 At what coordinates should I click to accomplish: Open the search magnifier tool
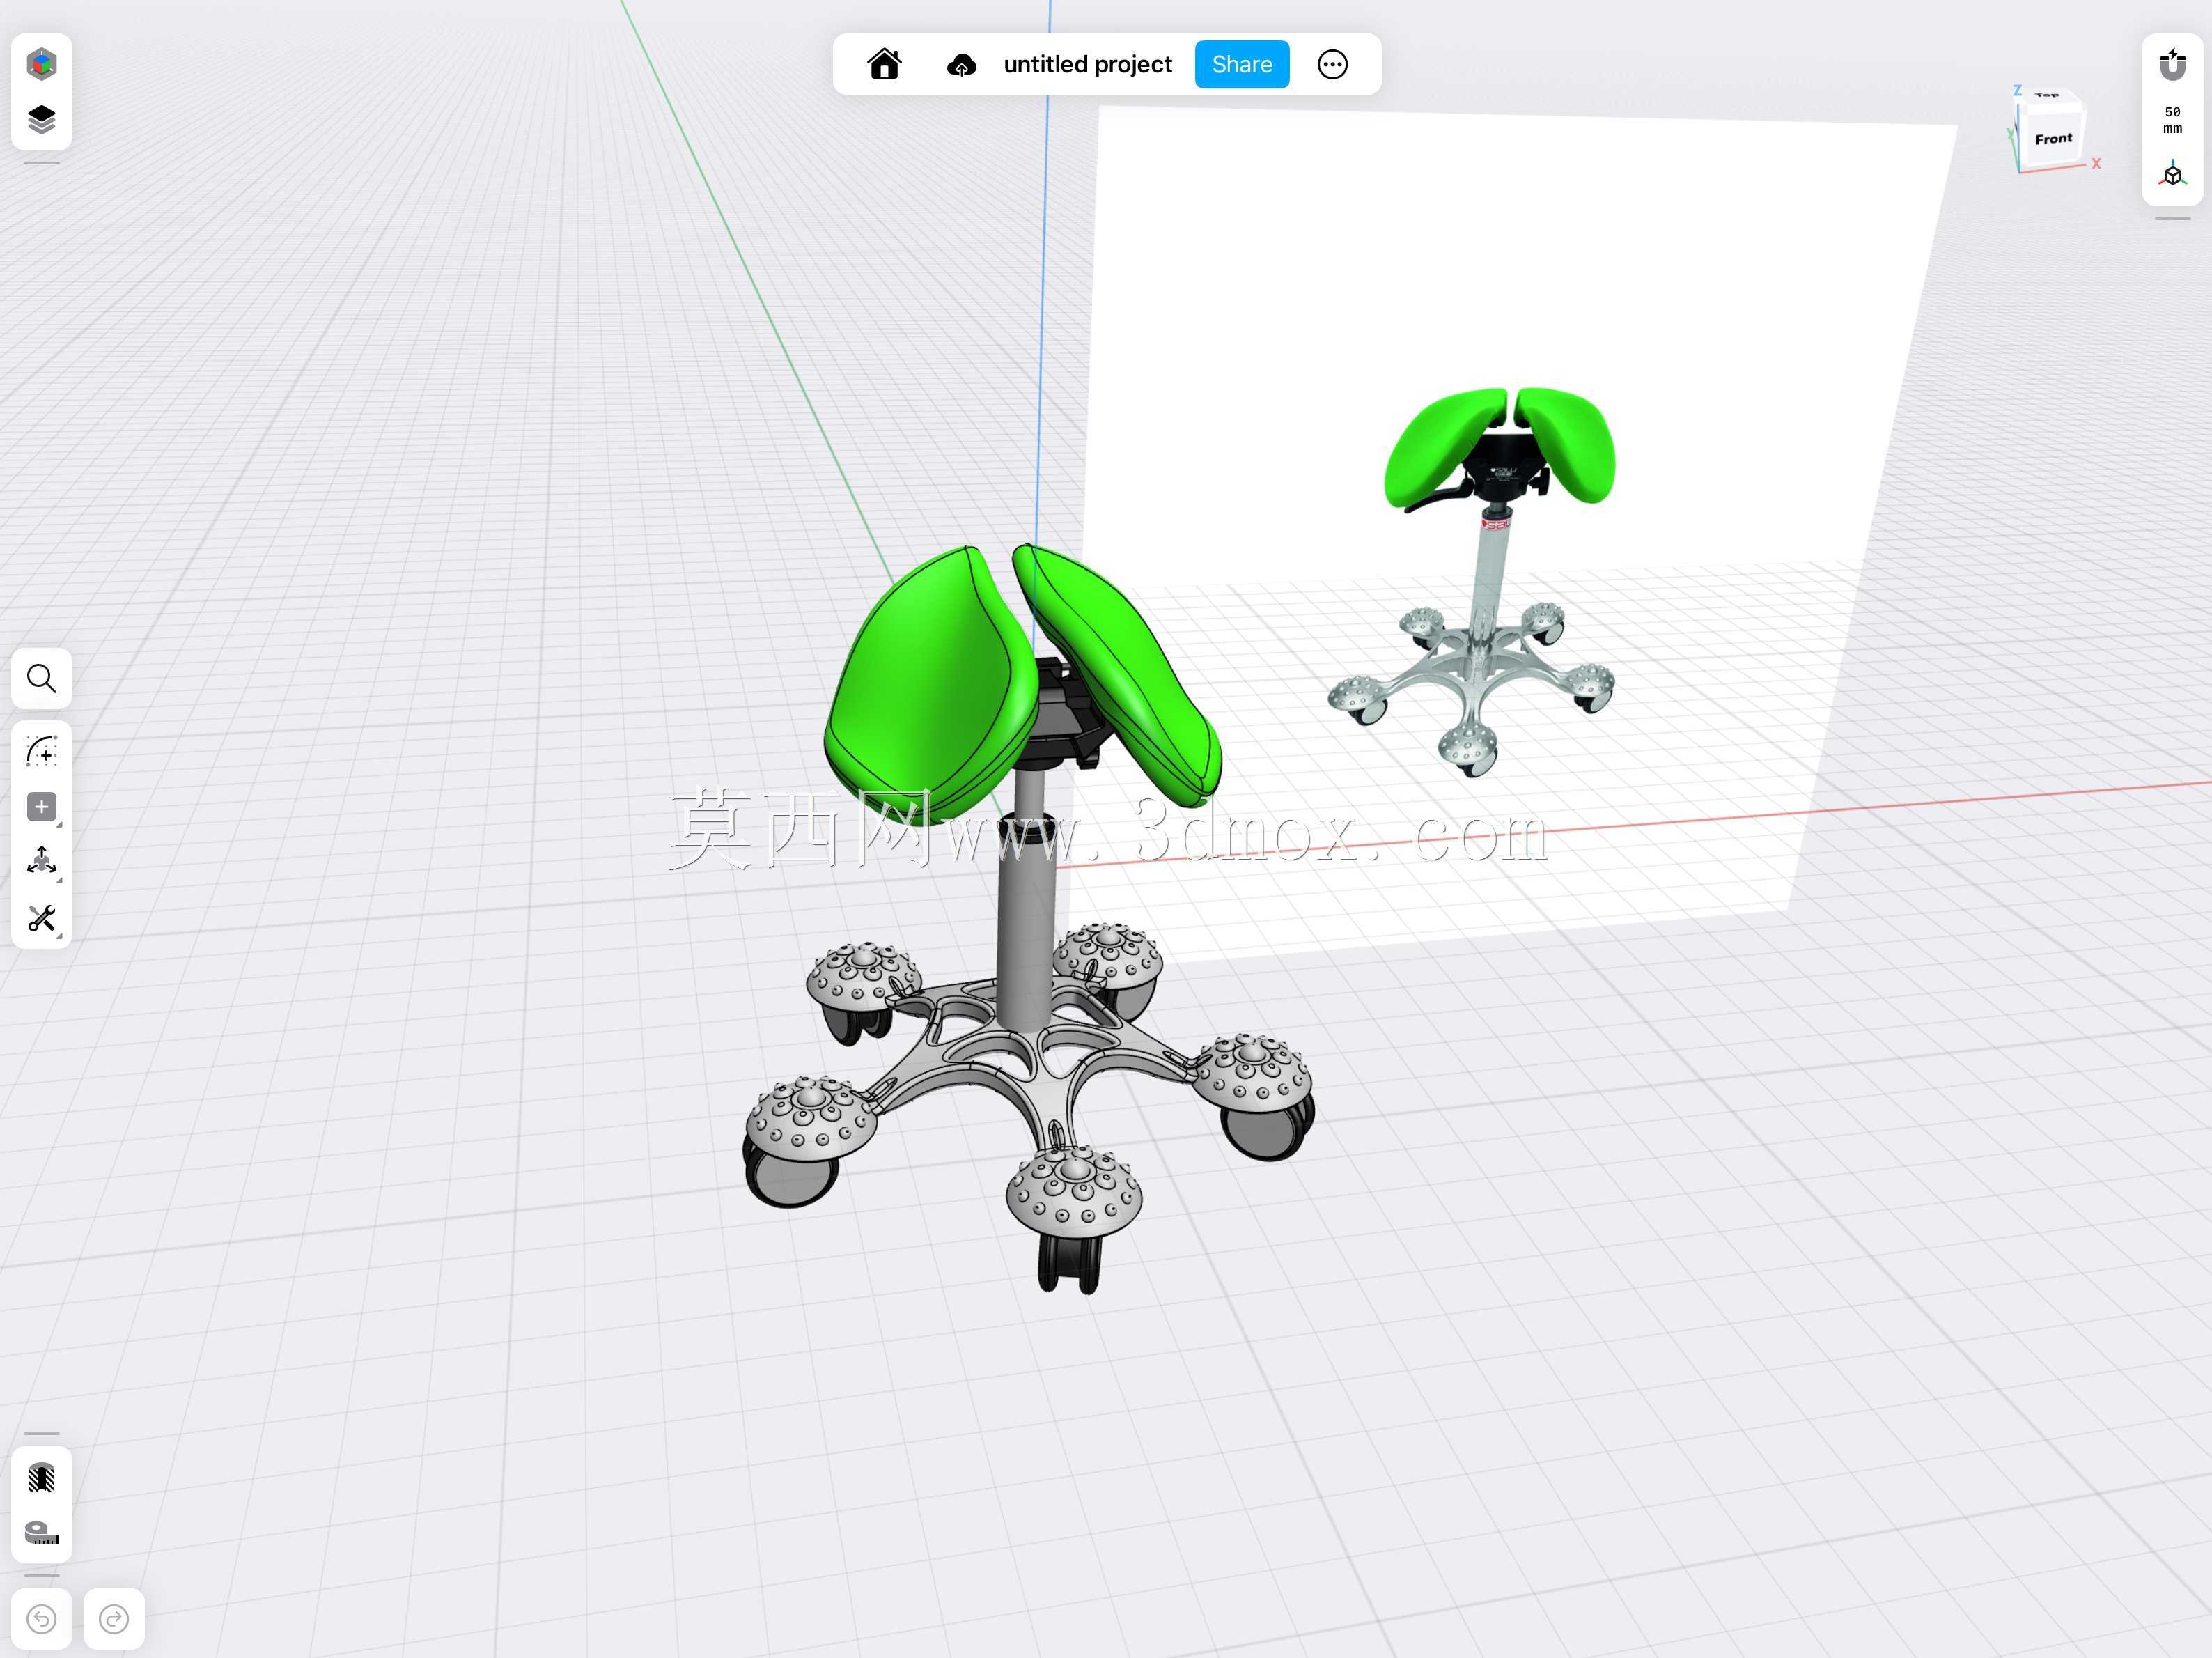tap(41, 679)
